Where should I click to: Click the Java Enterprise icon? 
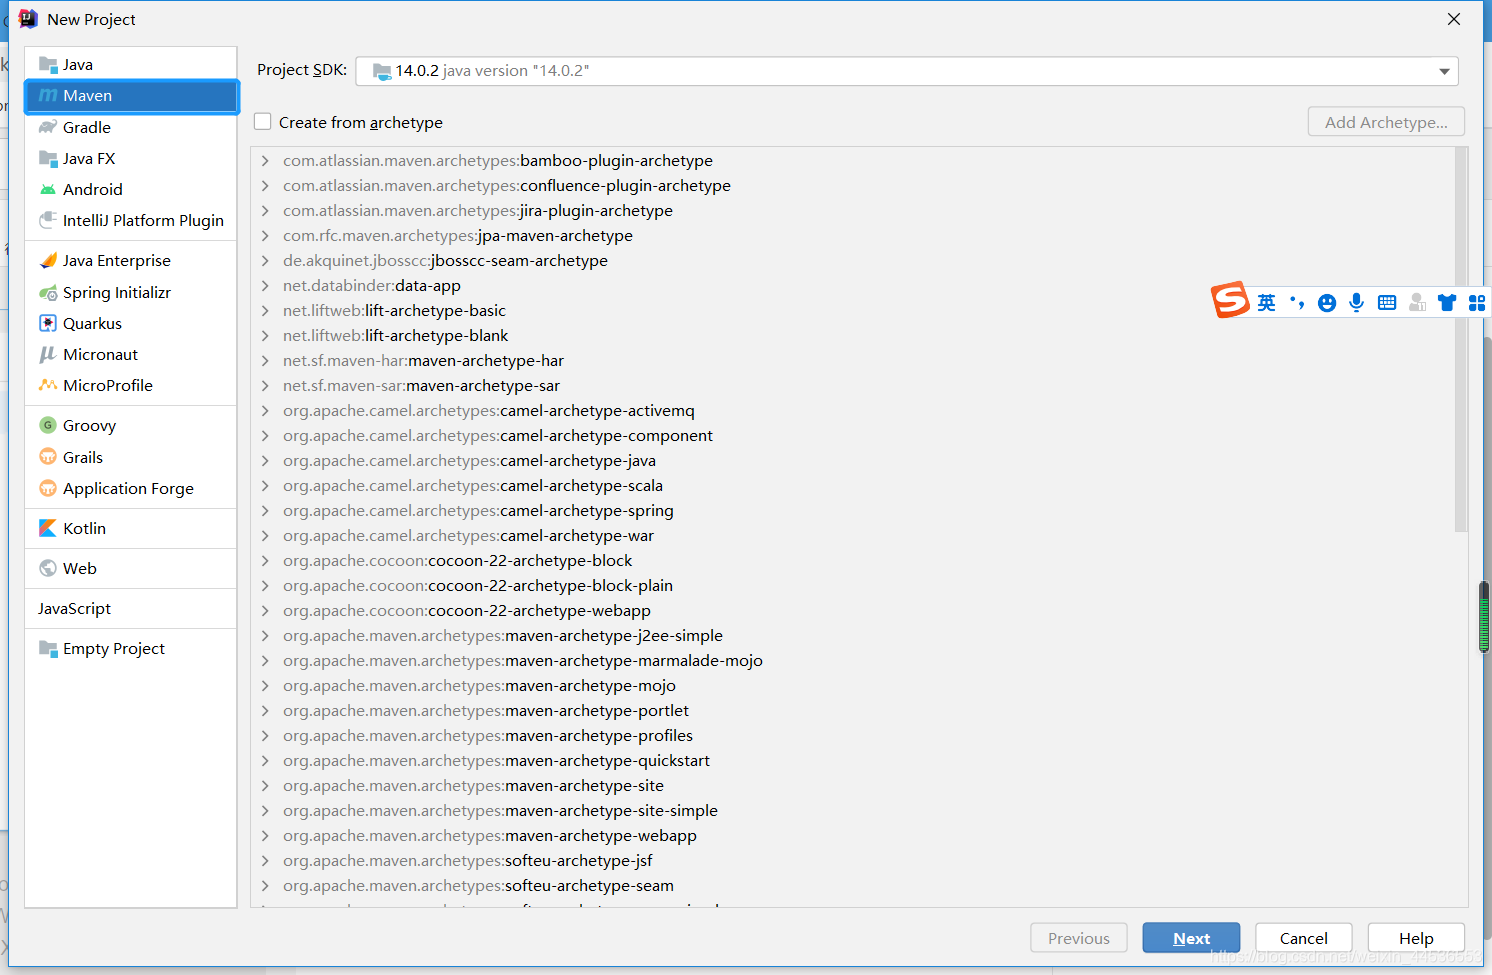48,260
